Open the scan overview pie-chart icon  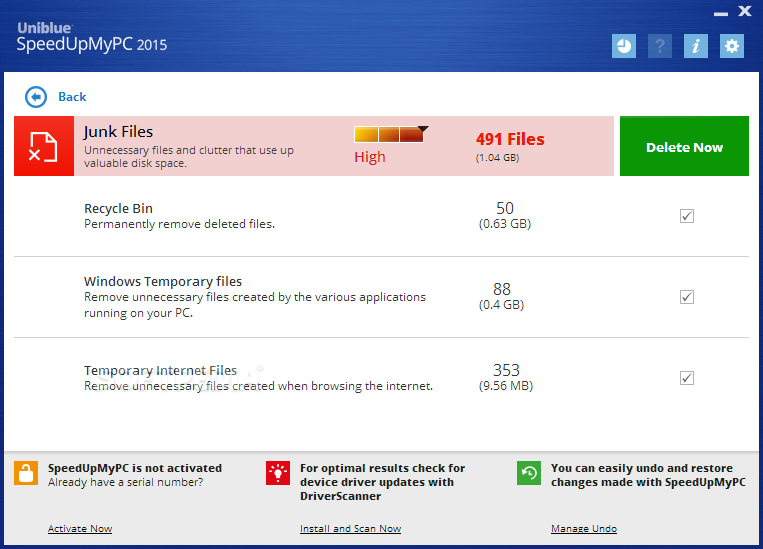click(x=624, y=46)
